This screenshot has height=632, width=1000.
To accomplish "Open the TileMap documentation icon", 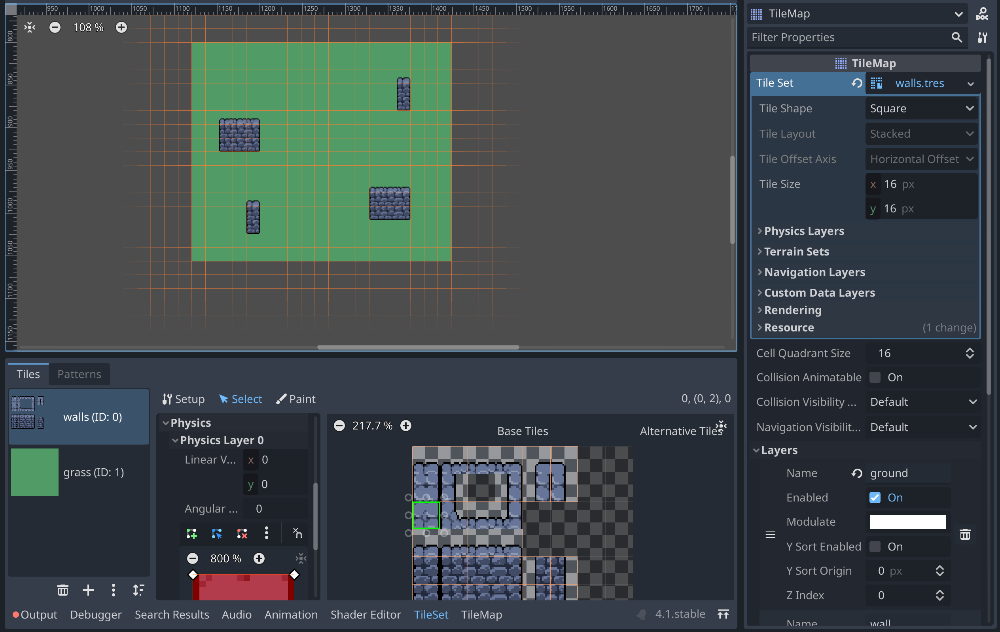I will 982,14.
